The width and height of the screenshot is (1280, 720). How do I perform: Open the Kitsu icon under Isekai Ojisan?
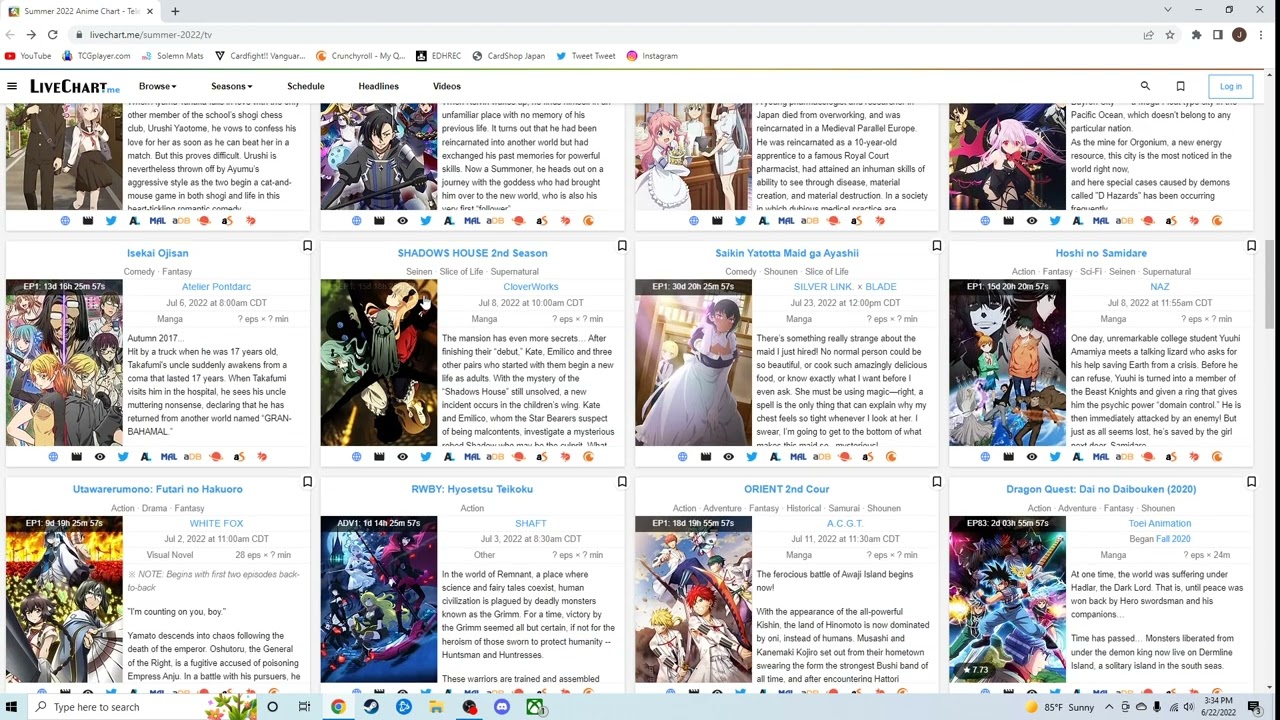pyautogui.click(x=262, y=457)
